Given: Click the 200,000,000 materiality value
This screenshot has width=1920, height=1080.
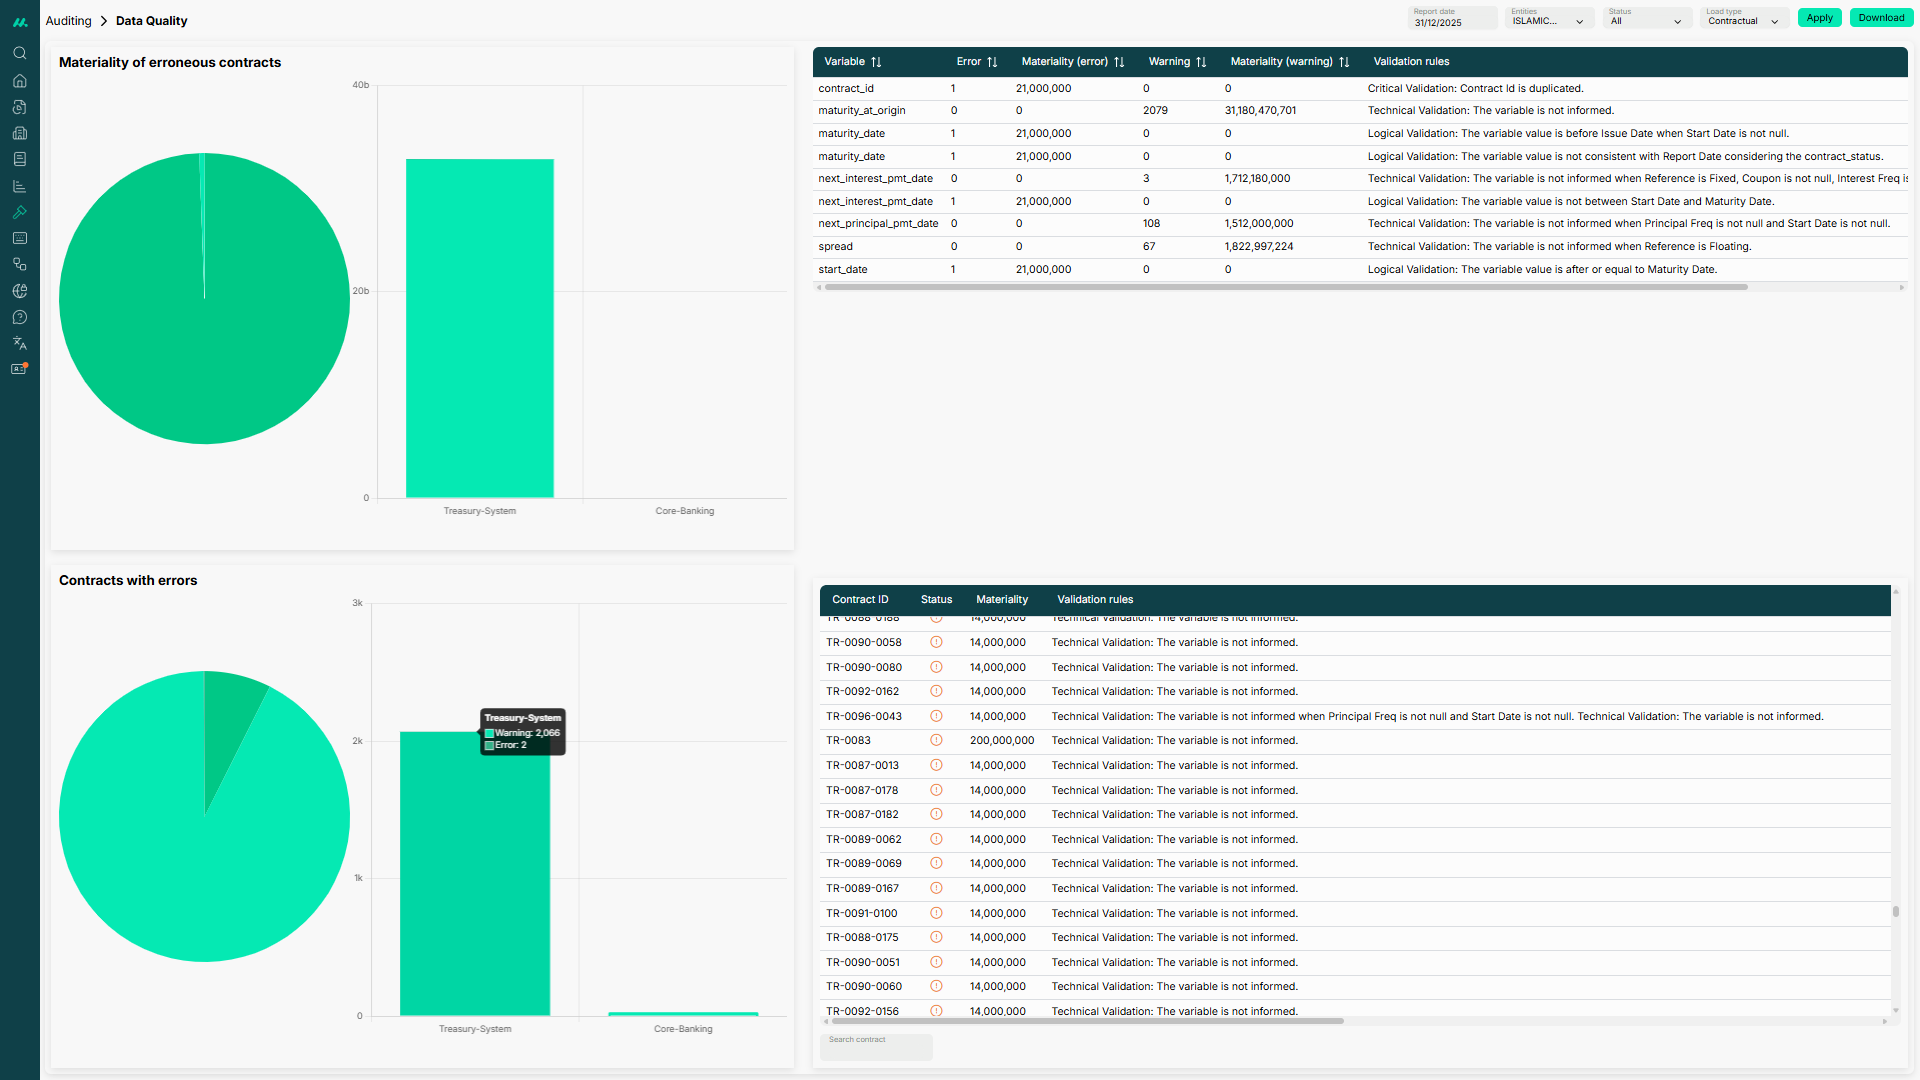Looking at the screenshot, I should pos(1002,741).
